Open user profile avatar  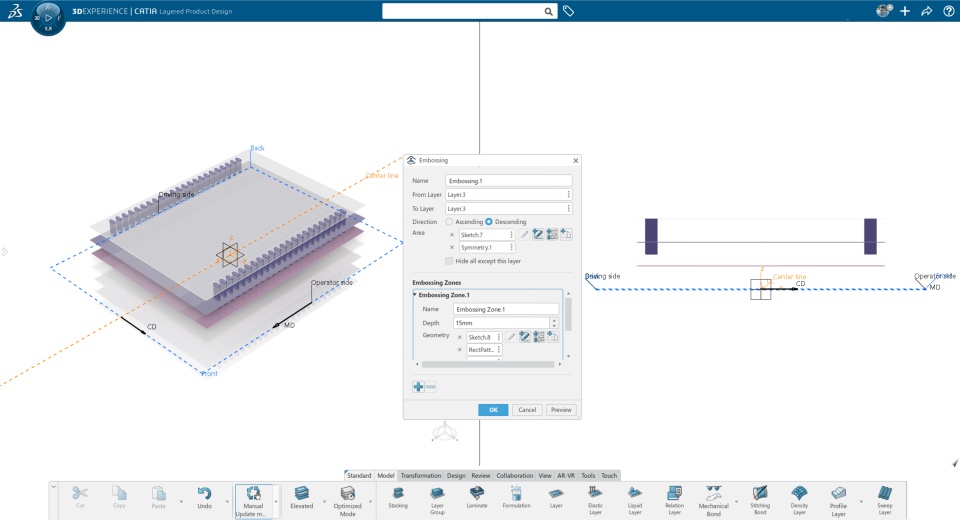pos(883,10)
